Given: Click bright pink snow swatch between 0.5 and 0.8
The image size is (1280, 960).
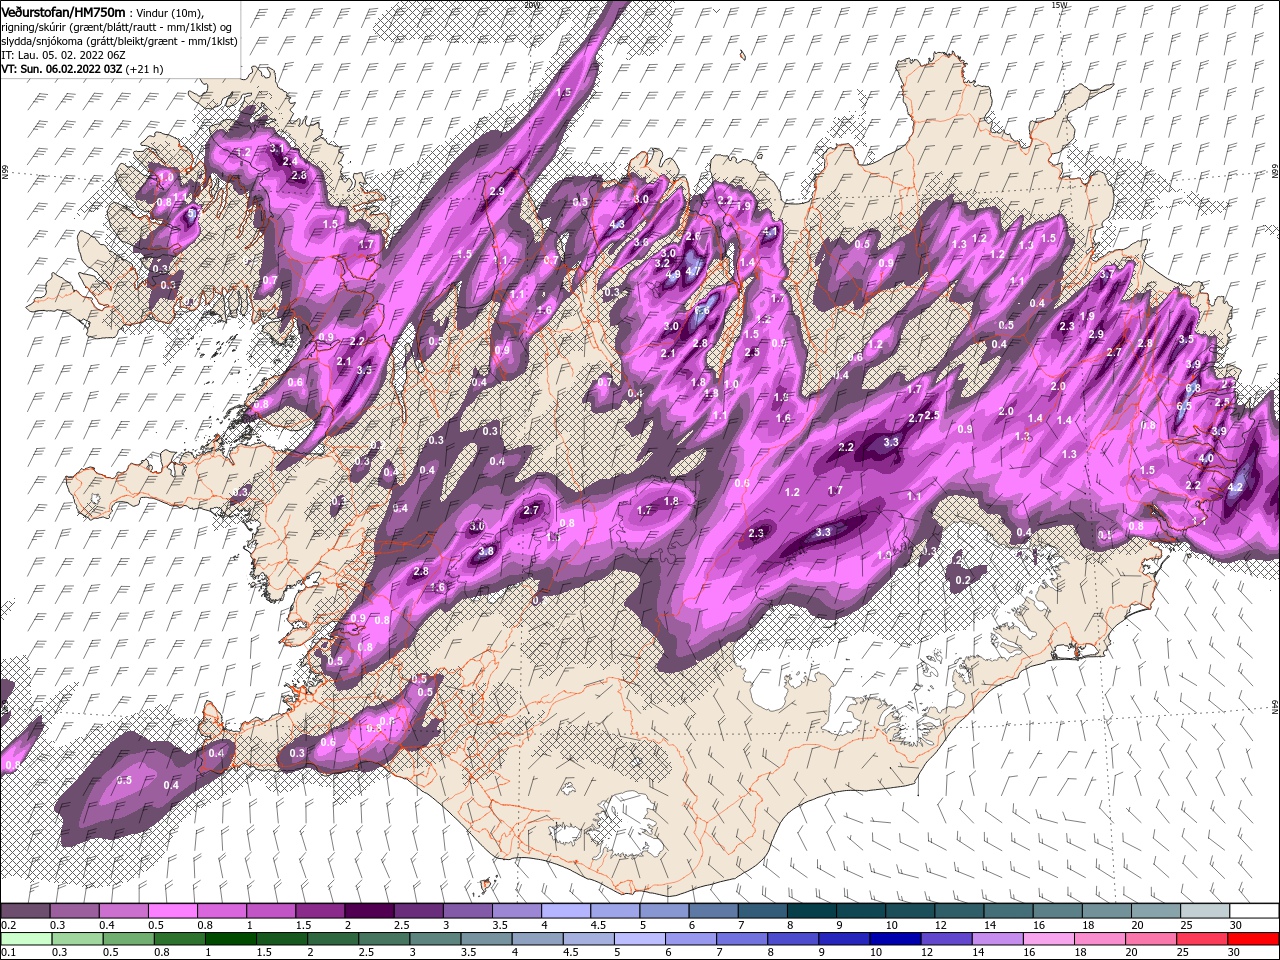Looking at the screenshot, I should pyautogui.click(x=173, y=911).
